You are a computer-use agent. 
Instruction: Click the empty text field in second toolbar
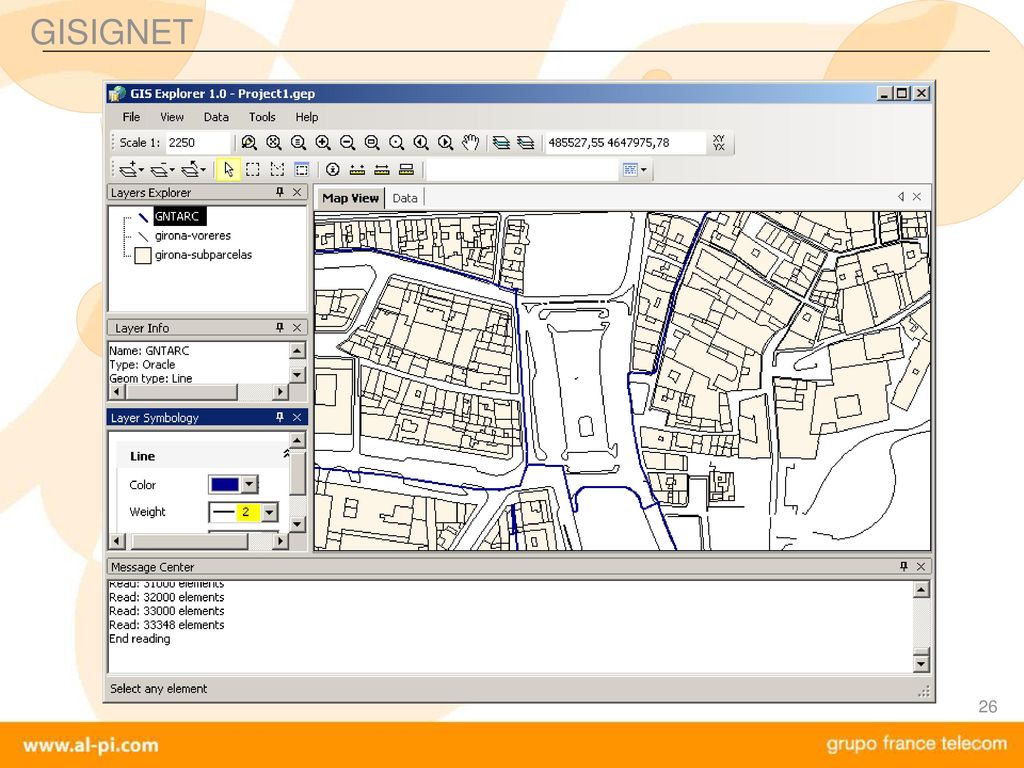(524, 170)
